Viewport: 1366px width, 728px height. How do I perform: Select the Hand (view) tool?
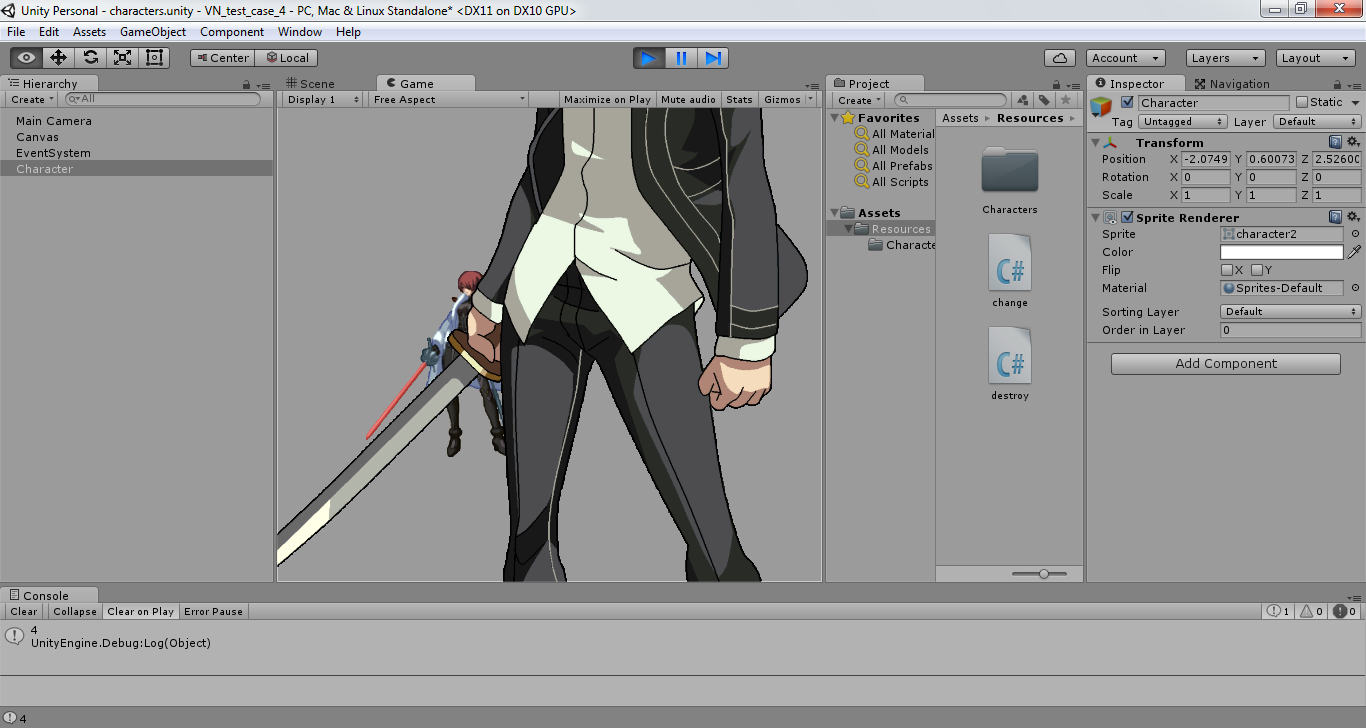click(27, 58)
